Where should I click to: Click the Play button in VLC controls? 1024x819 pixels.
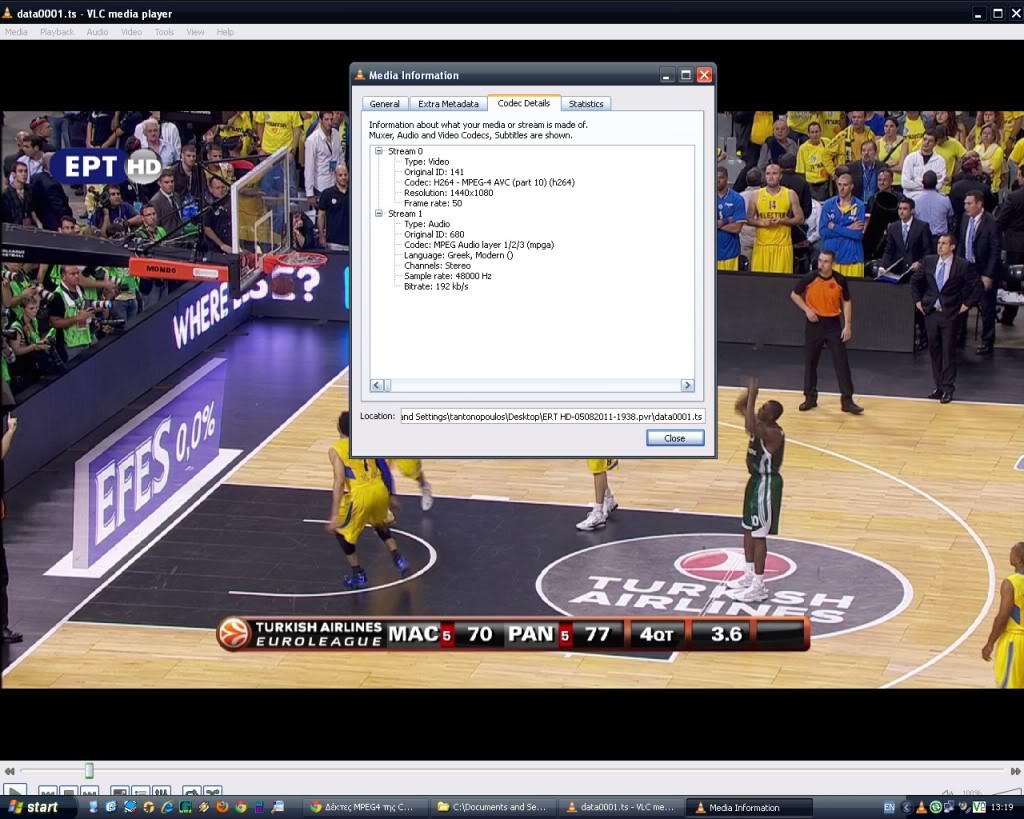15,792
